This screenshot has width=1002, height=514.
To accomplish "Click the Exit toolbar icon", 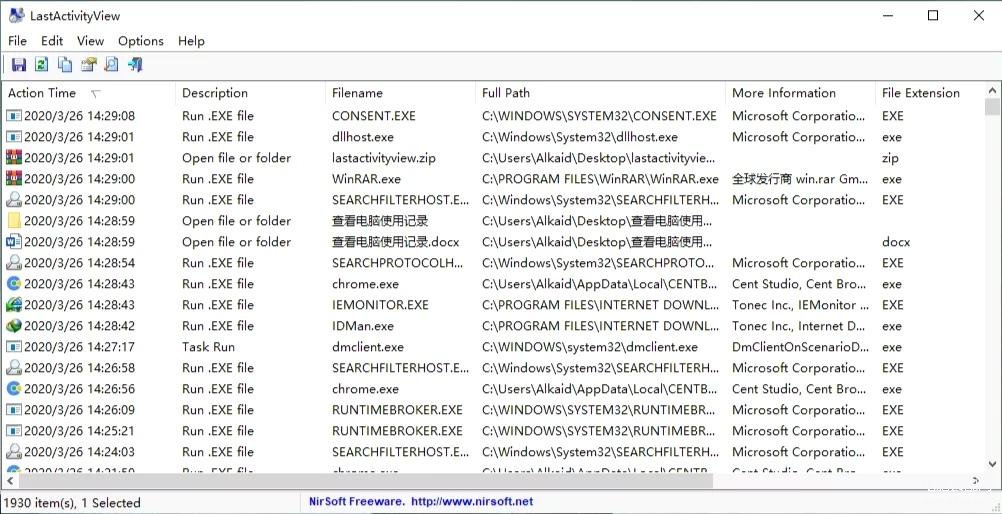I will tap(135, 65).
